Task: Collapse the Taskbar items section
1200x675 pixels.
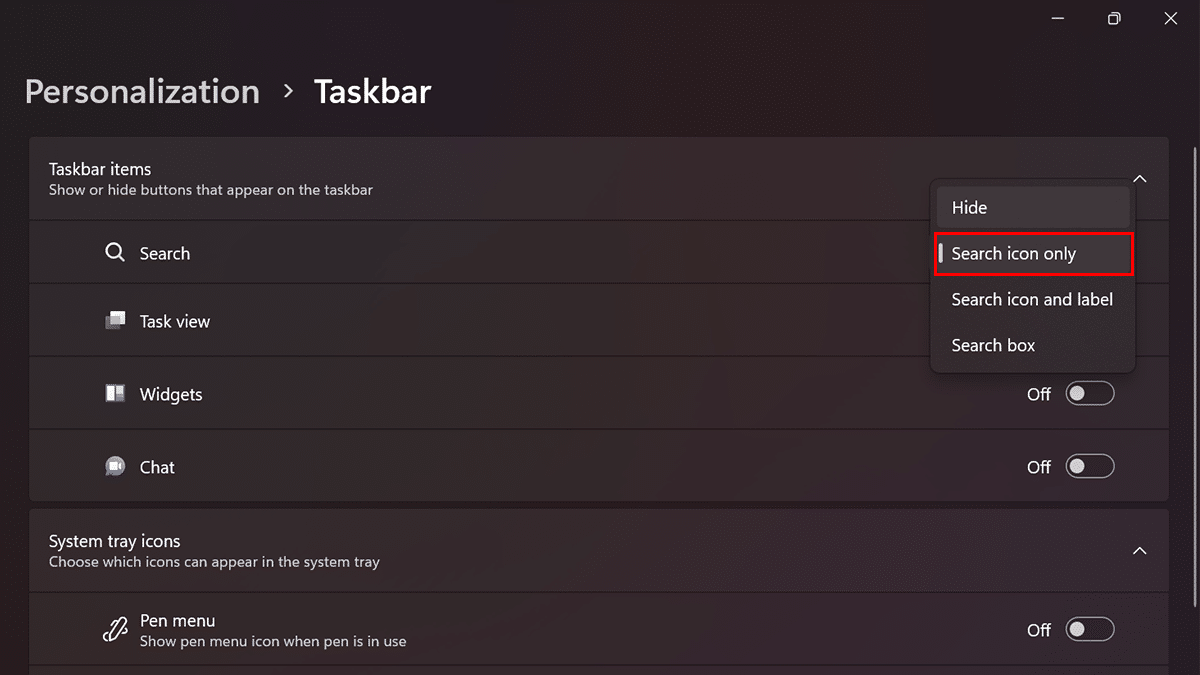Action: click(x=1140, y=179)
